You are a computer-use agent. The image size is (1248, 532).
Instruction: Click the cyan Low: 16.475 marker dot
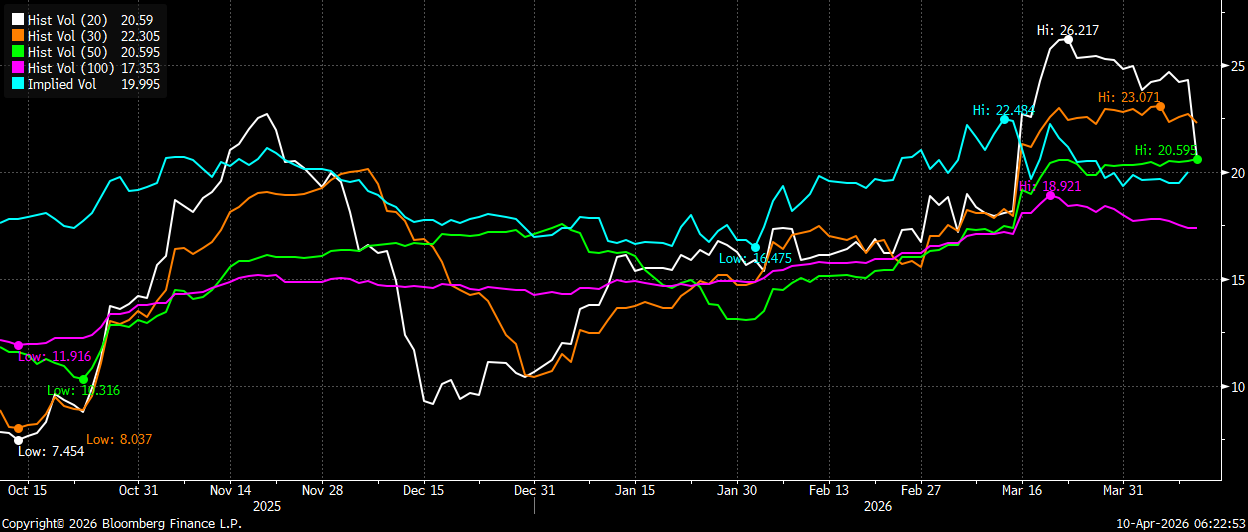[x=756, y=247]
